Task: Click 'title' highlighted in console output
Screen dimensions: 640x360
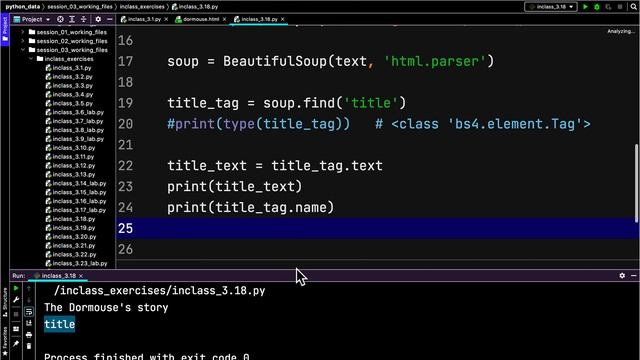Action: coord(60,324)
